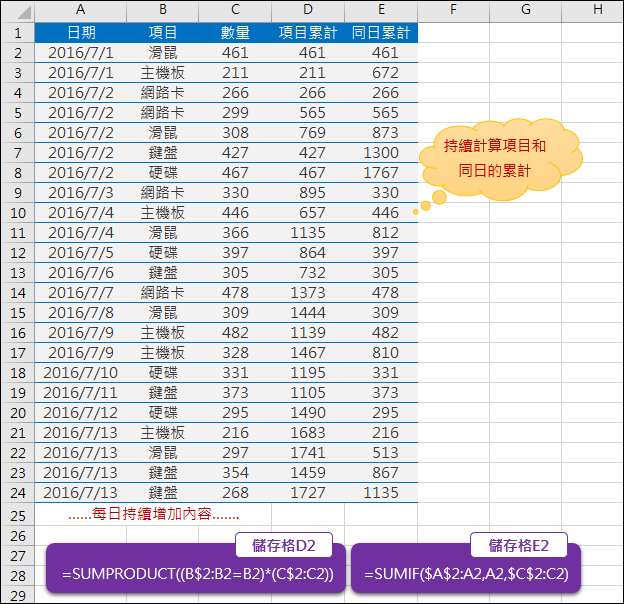624x604 pixels.
Task: Select cell C4 value 266
Action: coord(235,93)
